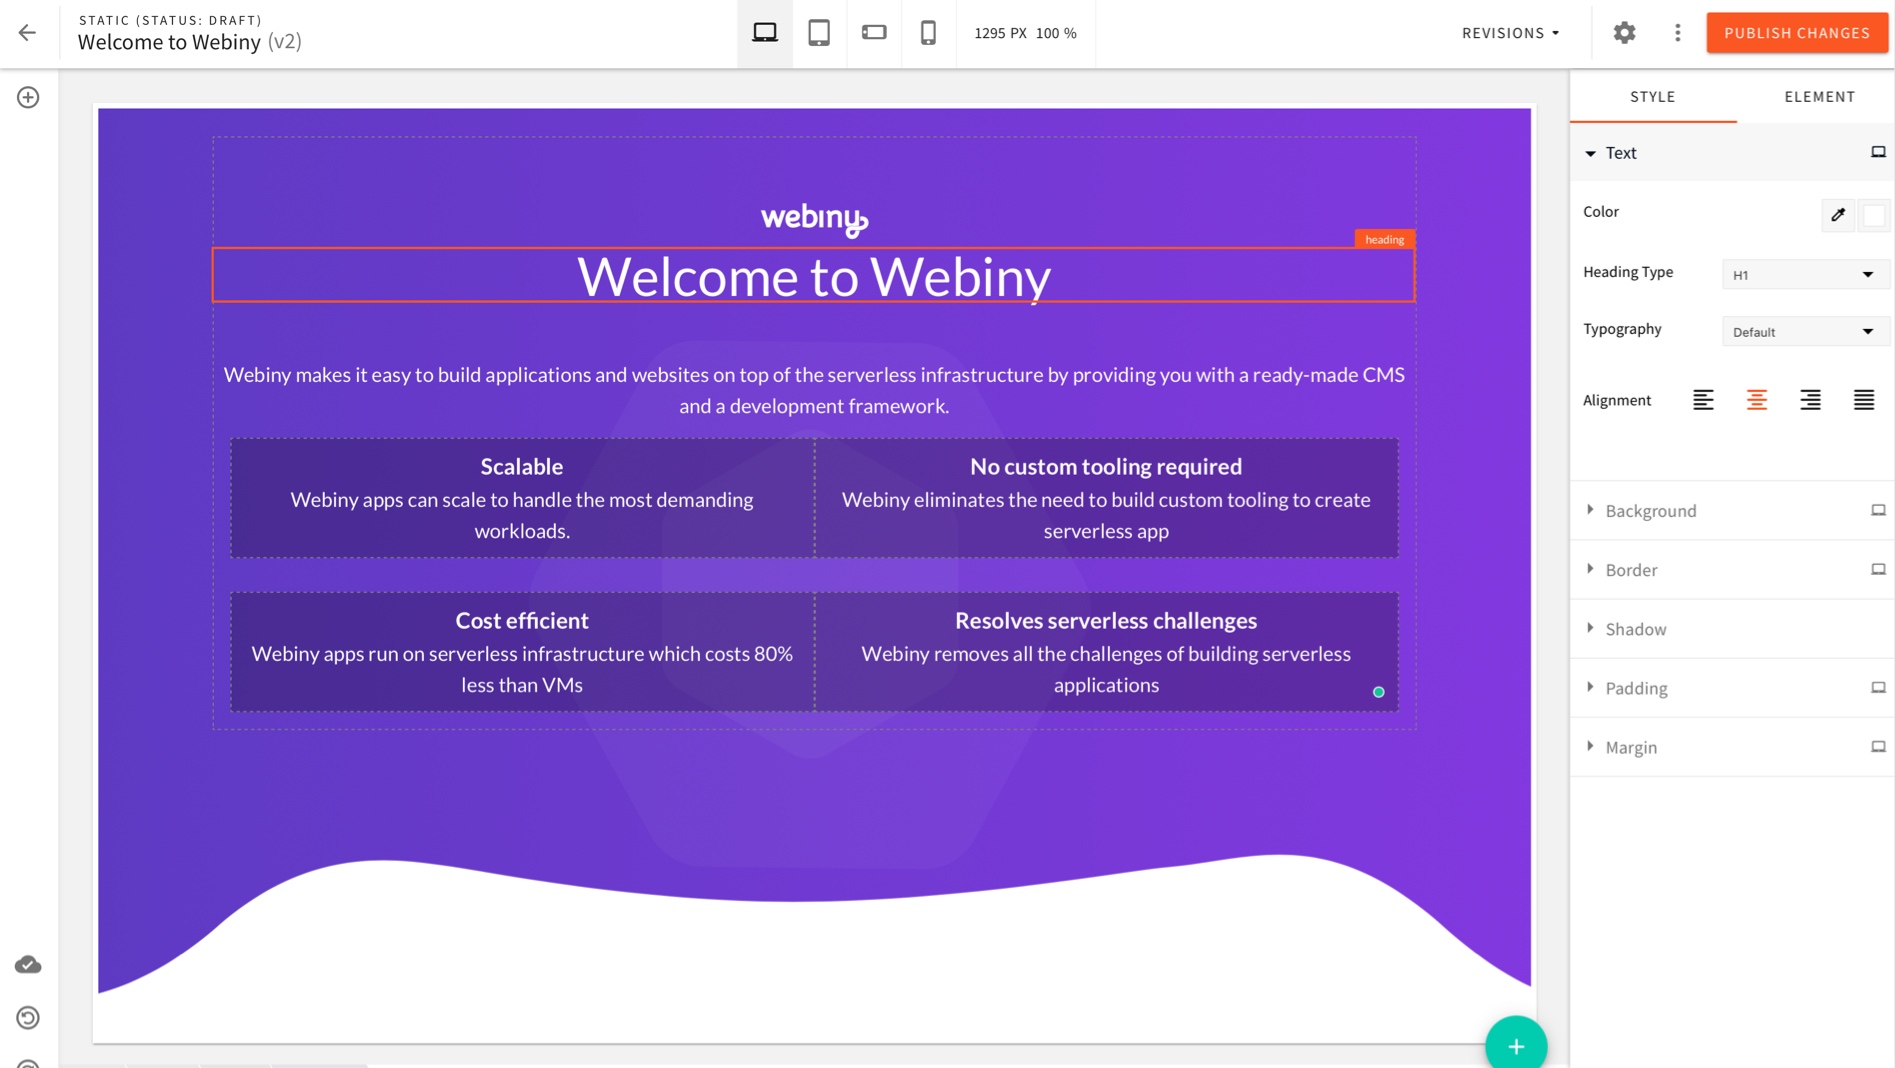Select left text alignment
Screen dimensions: 1895x1068
click(x=1703, y=399)
